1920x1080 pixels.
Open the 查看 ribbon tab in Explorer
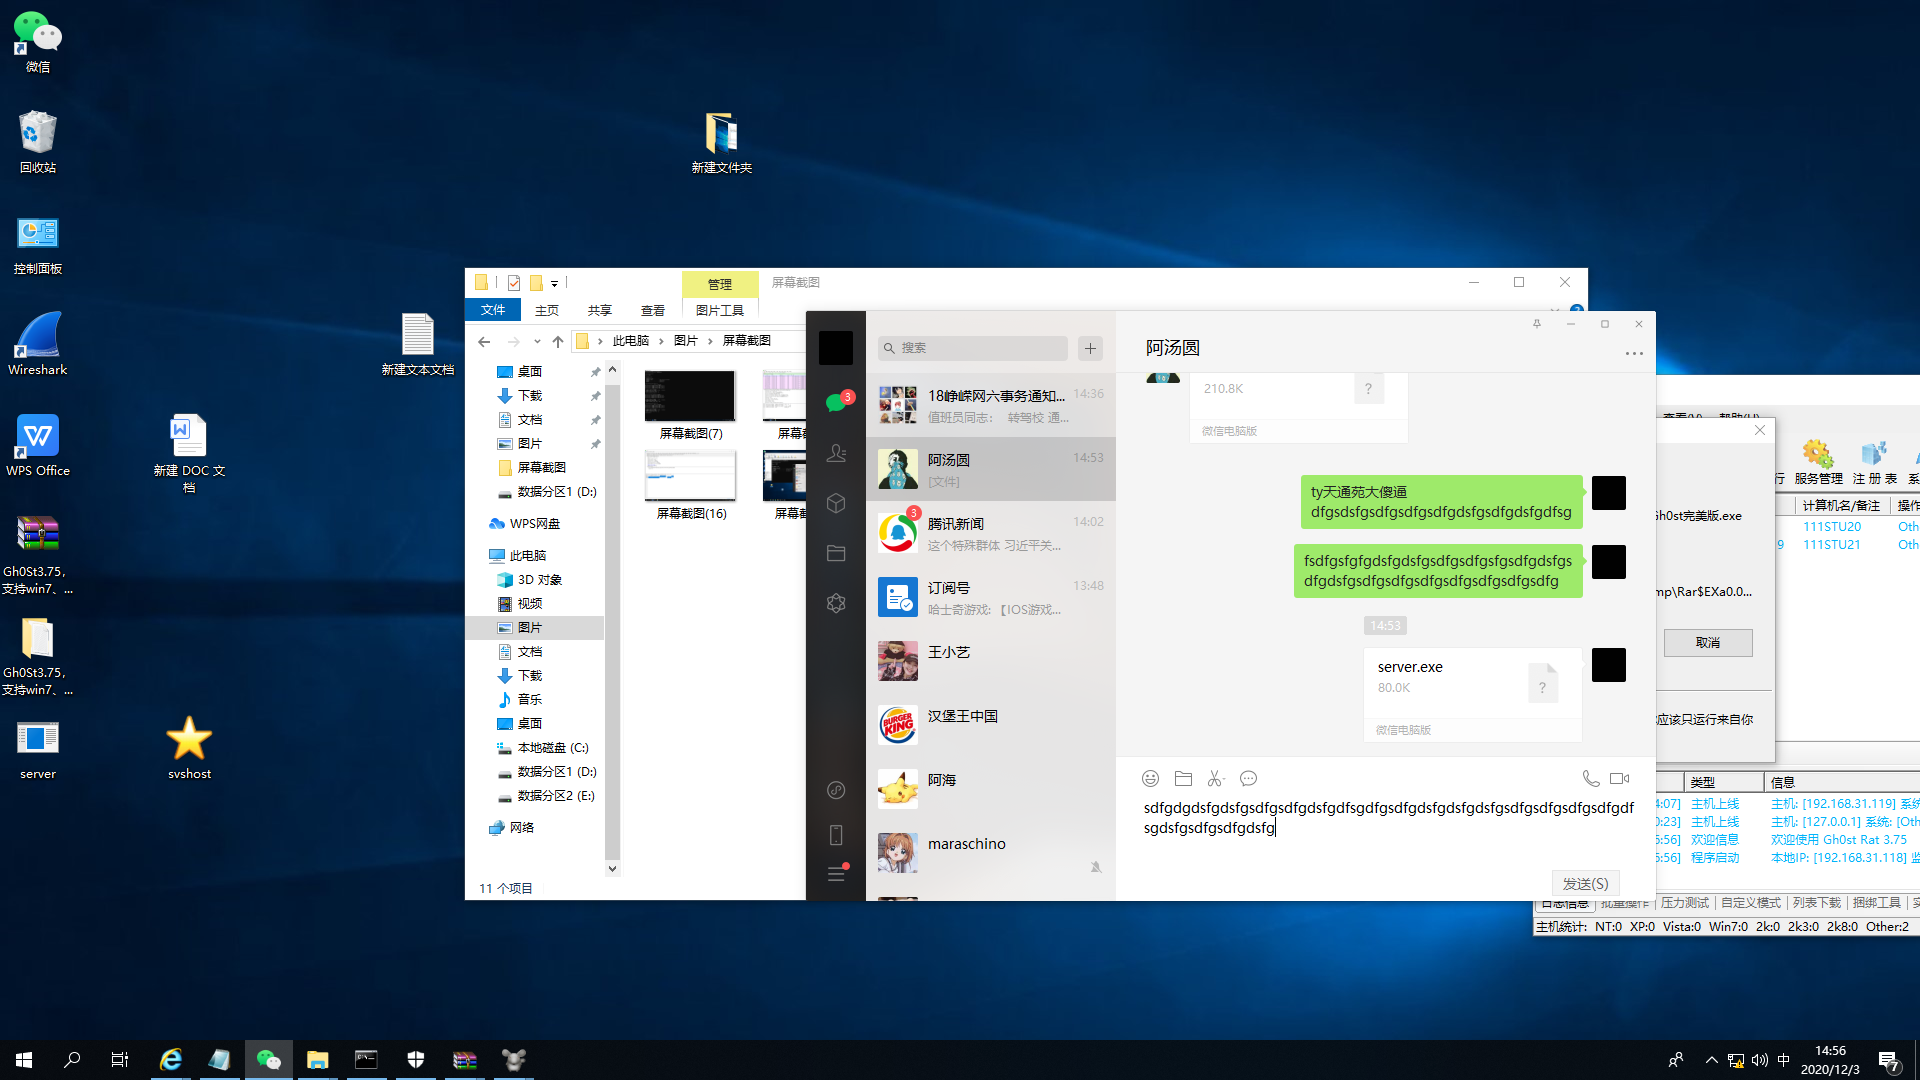point(652,311)
